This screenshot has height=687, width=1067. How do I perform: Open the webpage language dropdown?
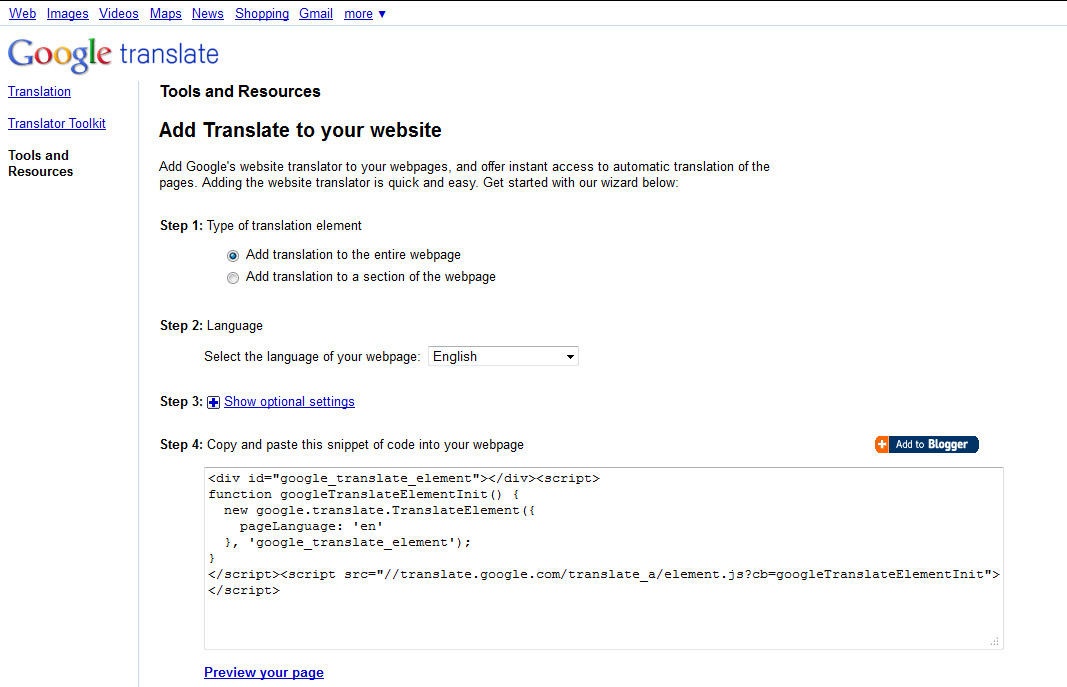(503, 356)
